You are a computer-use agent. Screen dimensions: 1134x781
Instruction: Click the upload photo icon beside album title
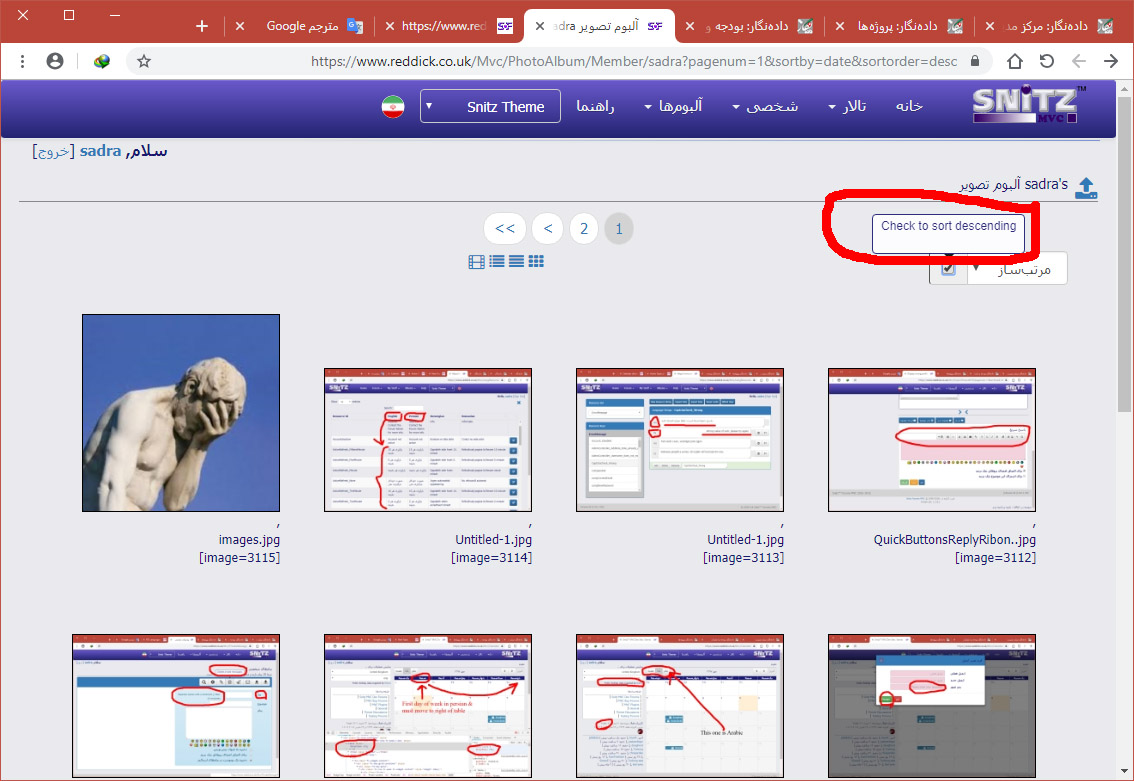(x=1085, y=188)
